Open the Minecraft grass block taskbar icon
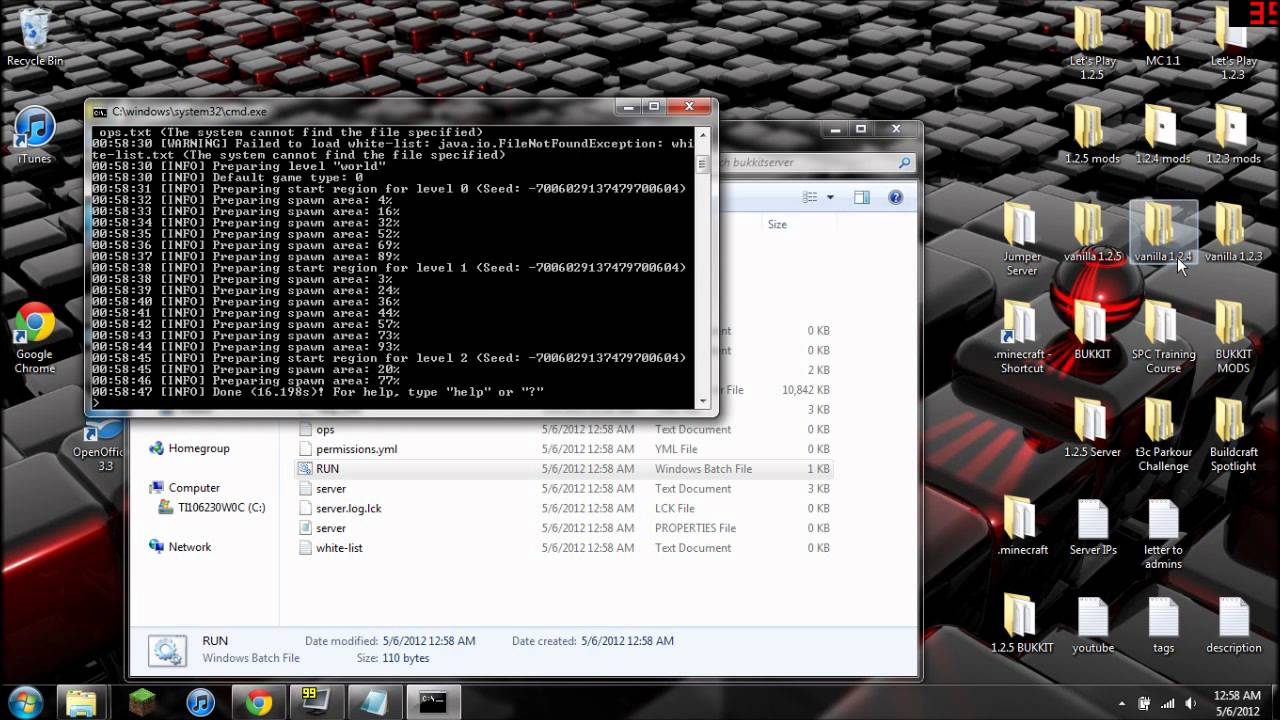1280x720 pixels. pyautogui.click(x=143, y=702)
